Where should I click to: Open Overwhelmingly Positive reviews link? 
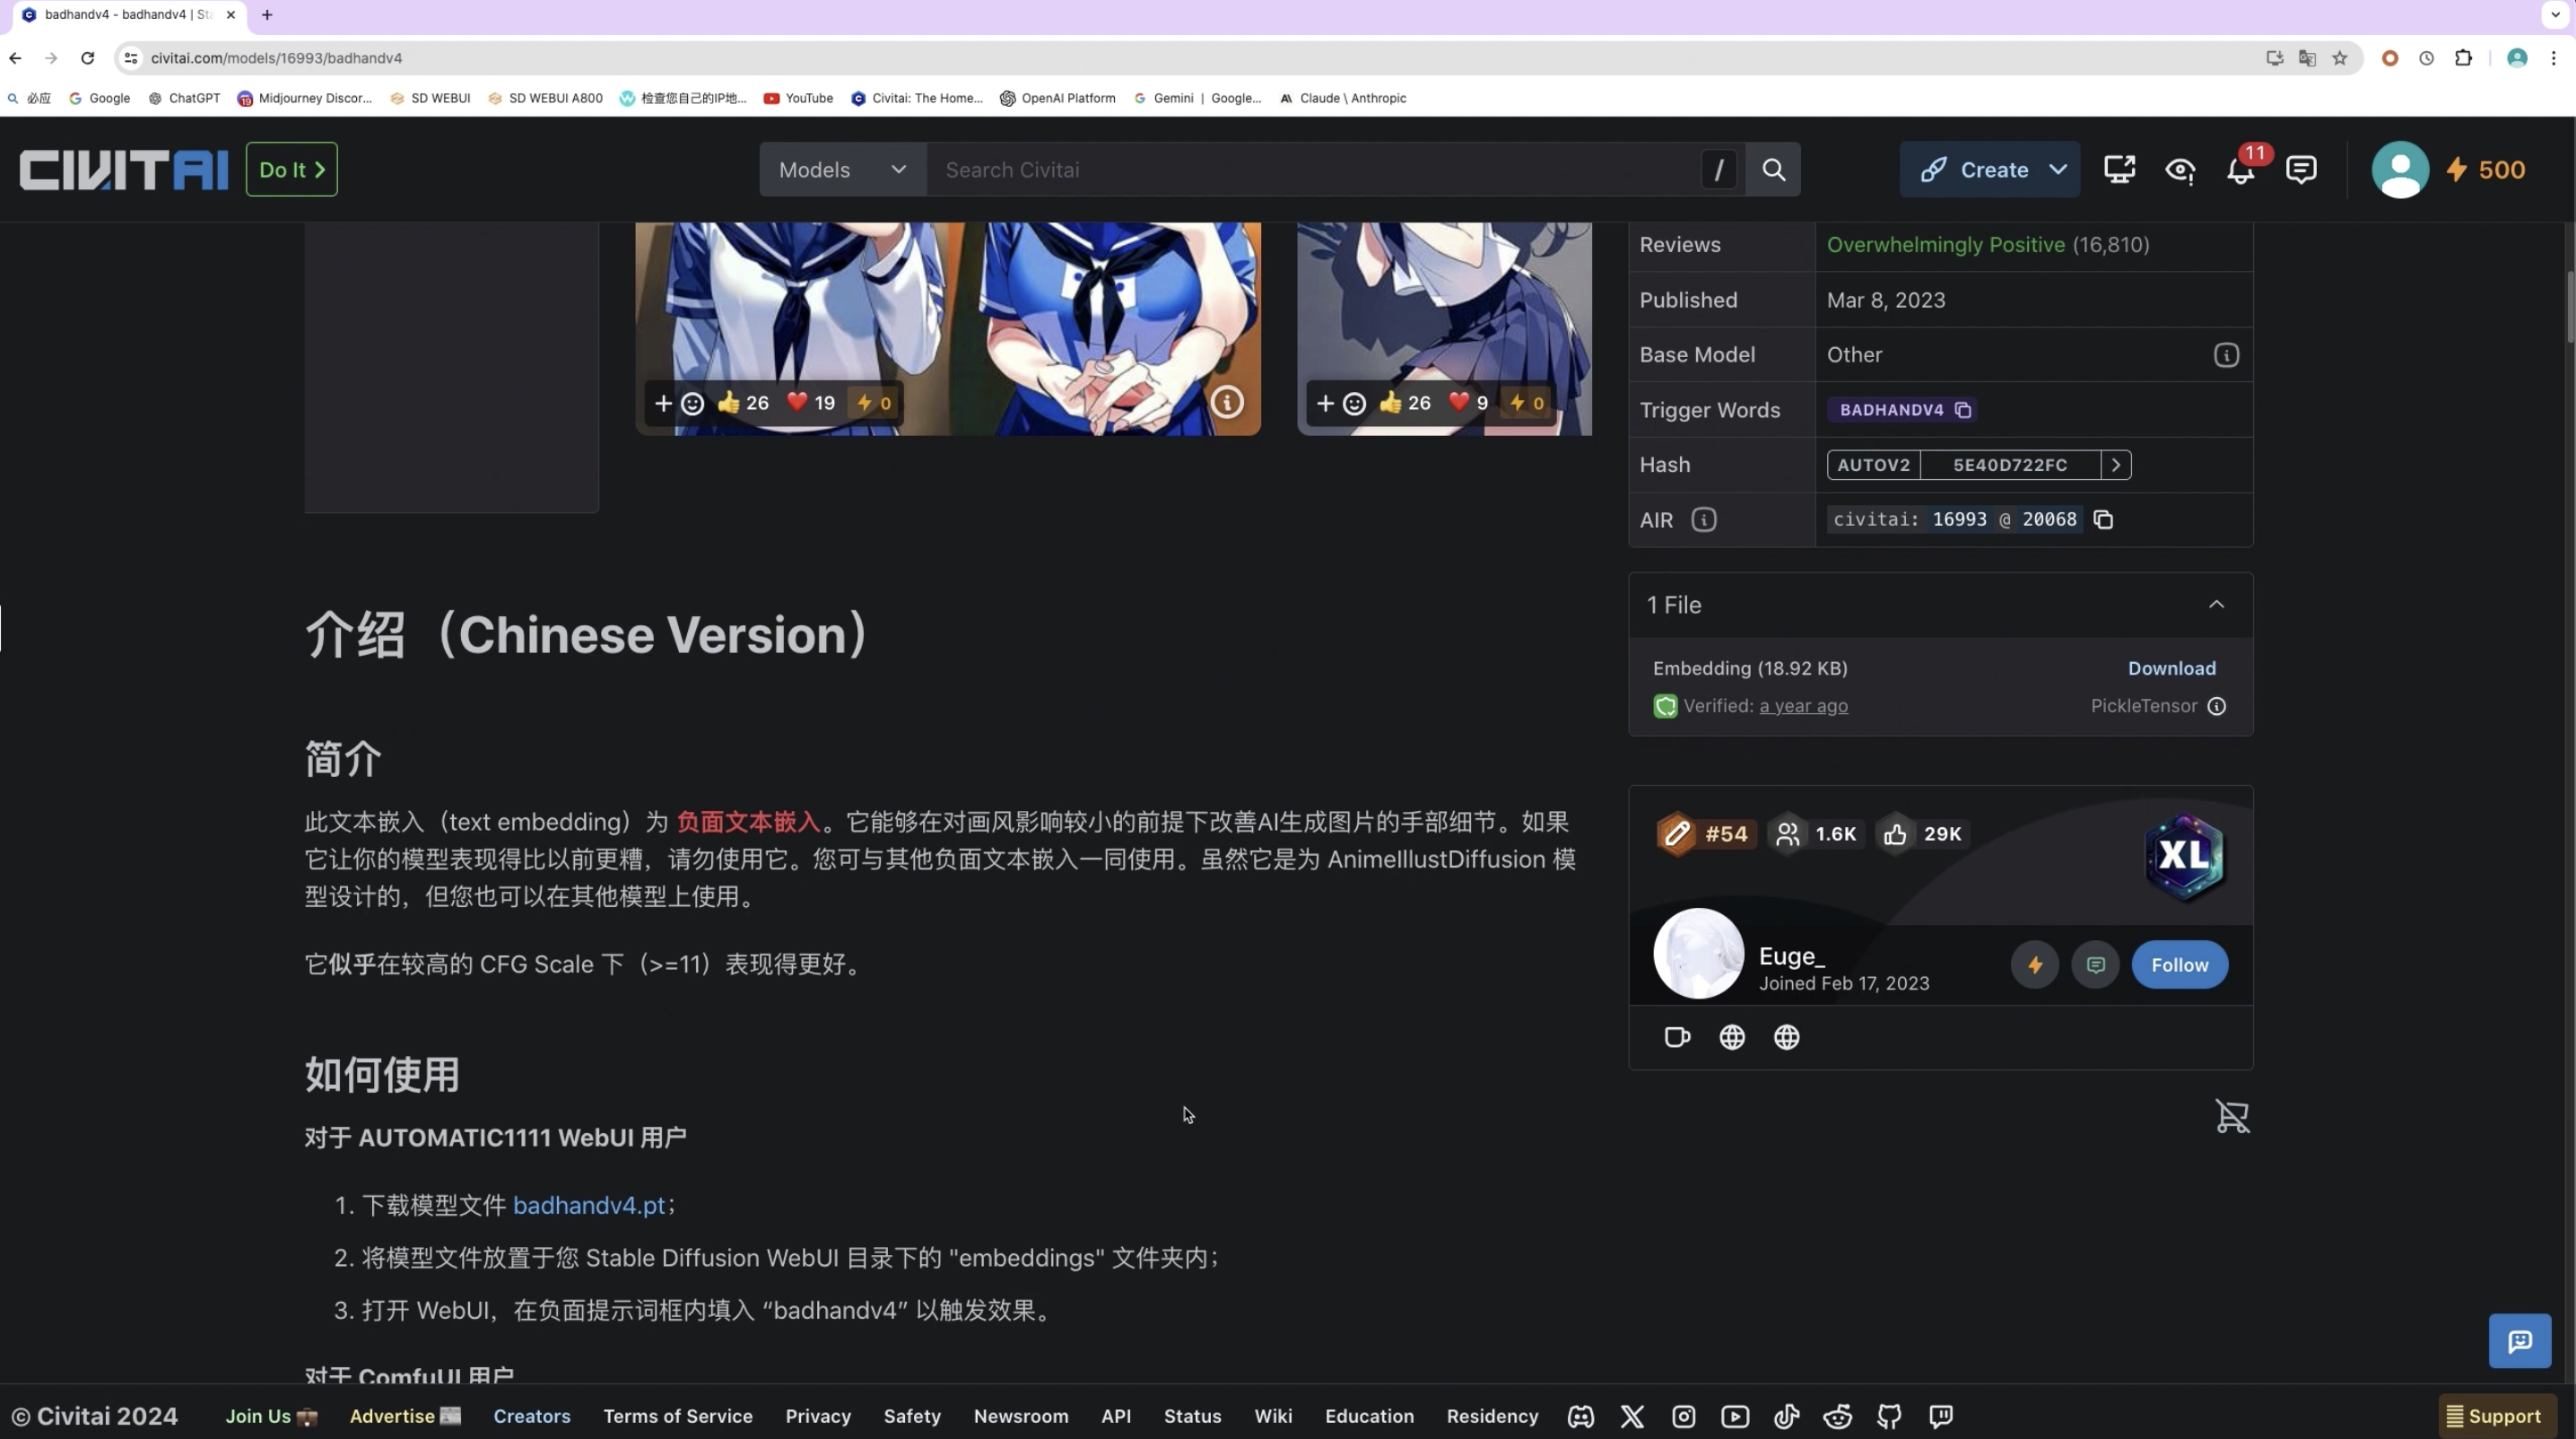point(1945,245)
